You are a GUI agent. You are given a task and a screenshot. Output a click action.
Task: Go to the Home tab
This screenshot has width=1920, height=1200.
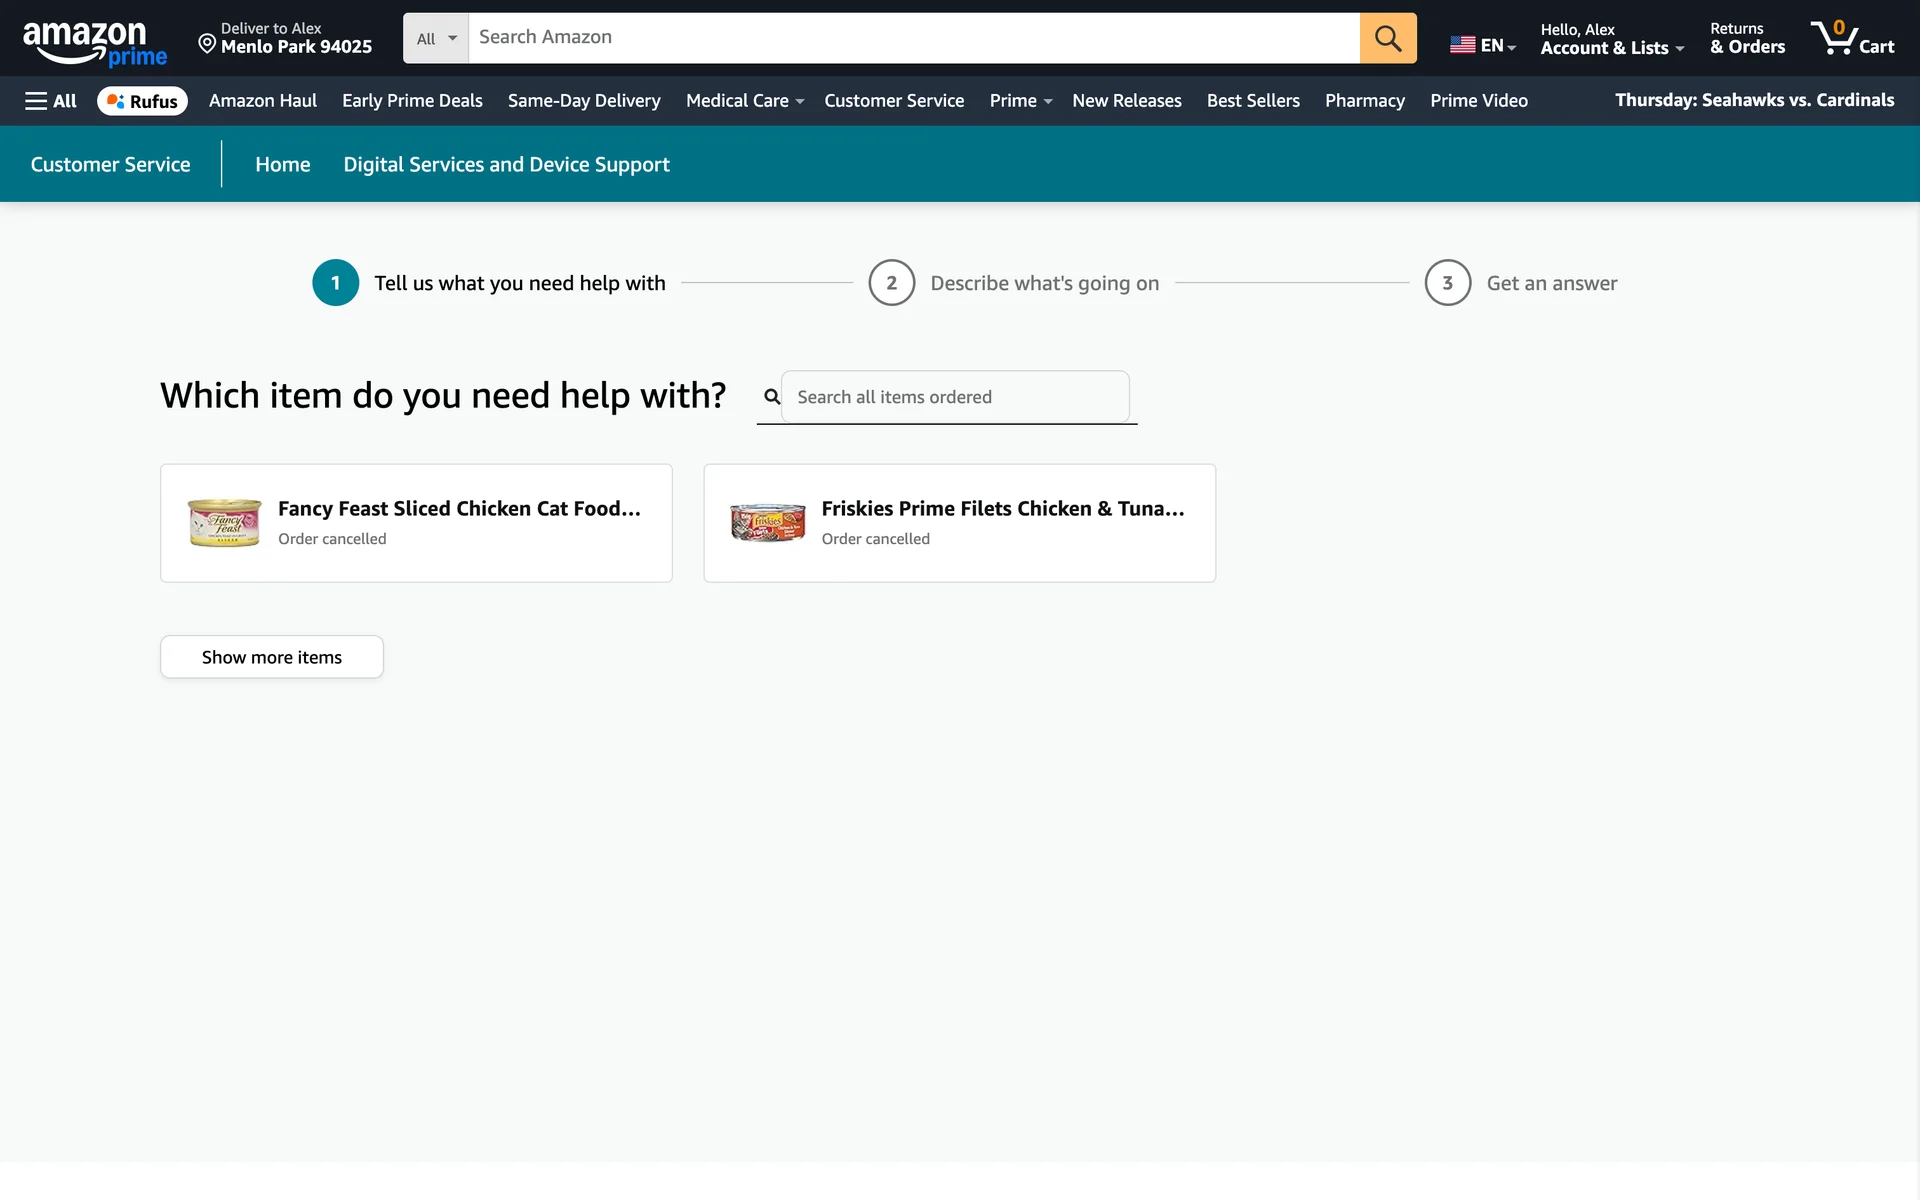(282, 165)
